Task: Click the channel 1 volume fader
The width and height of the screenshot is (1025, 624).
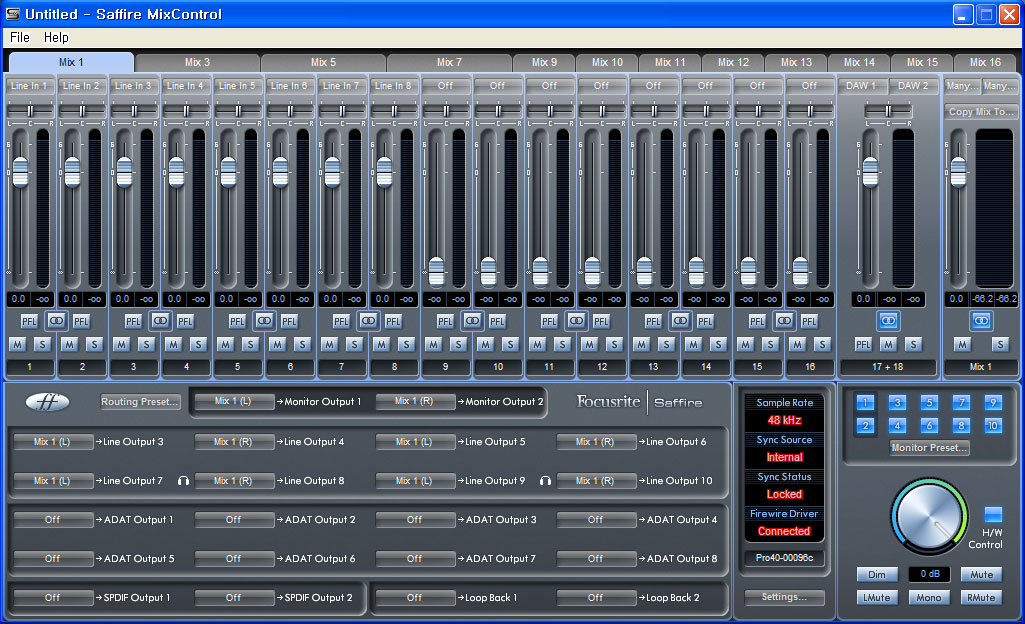Action: 20,176
